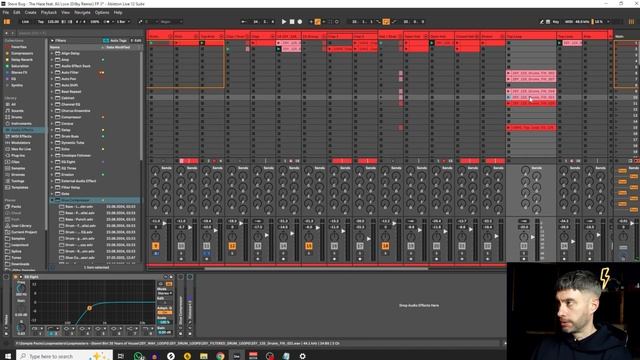Toggle the orange Loop switch in transport
The height and width of the screenshot is (360, 640).
click(x=386, y=22)
